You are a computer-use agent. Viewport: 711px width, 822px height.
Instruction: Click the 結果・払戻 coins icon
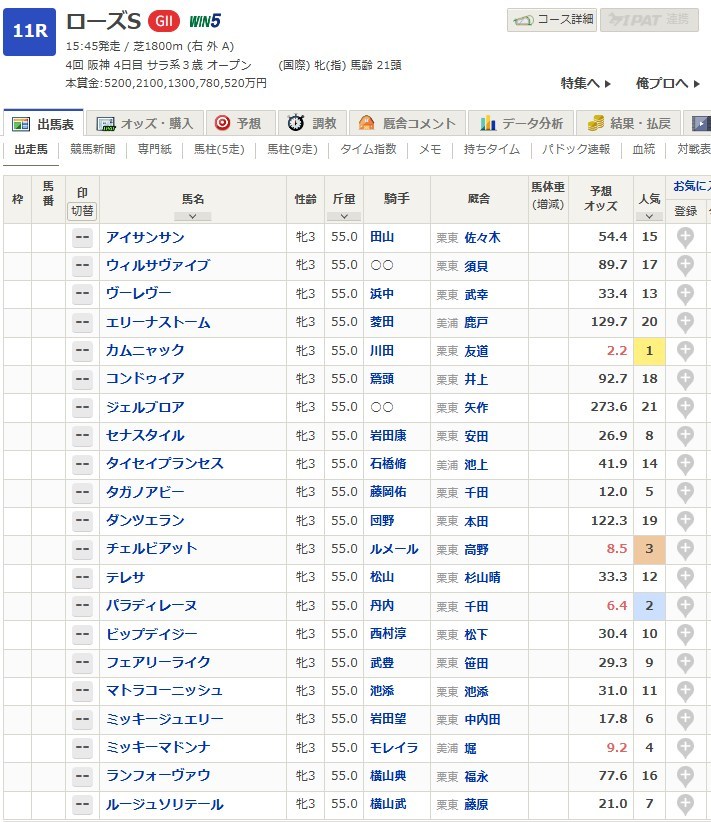[596, 124]
